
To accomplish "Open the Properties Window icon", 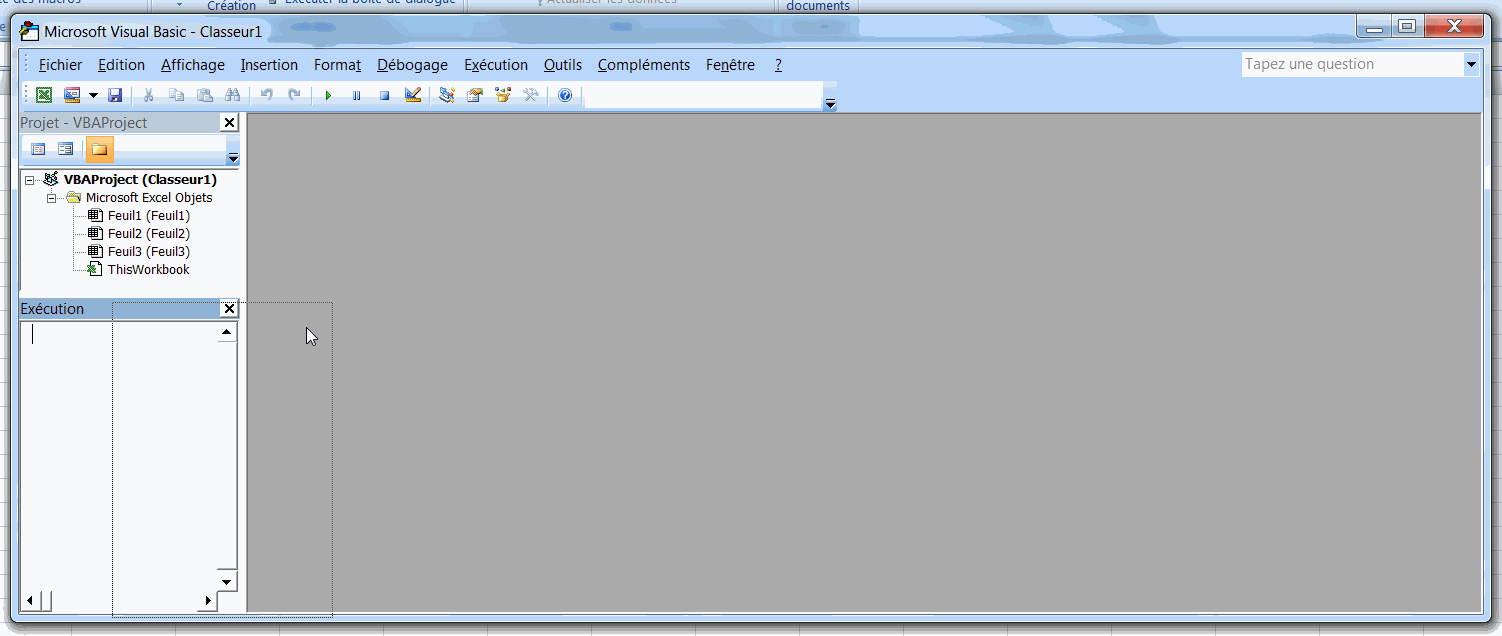I will 475,96.
